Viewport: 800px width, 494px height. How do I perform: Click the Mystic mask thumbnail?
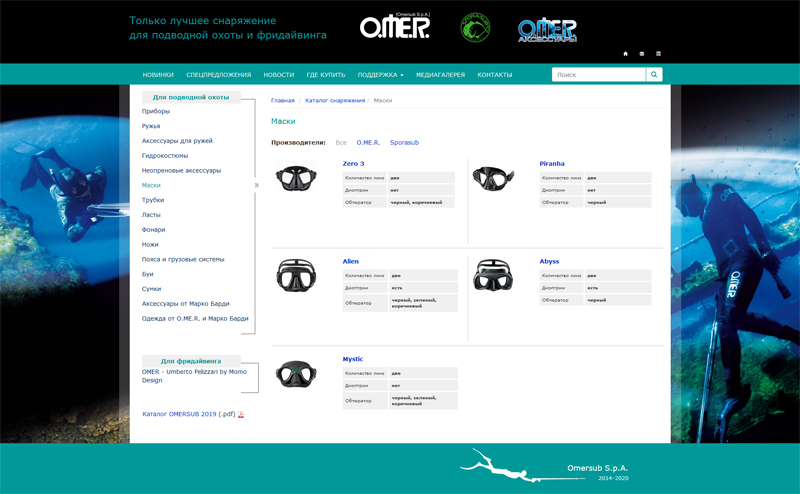(296, 373)
